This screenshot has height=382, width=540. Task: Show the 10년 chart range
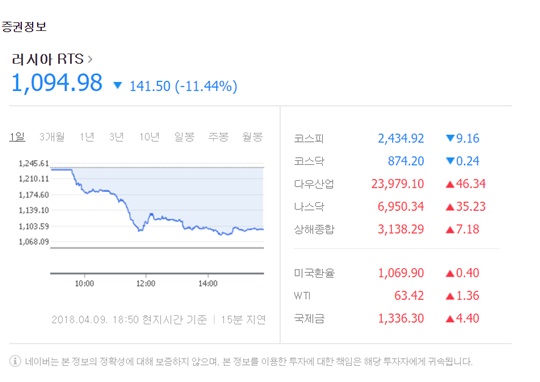pyautogui.click(x=149, y=137)
